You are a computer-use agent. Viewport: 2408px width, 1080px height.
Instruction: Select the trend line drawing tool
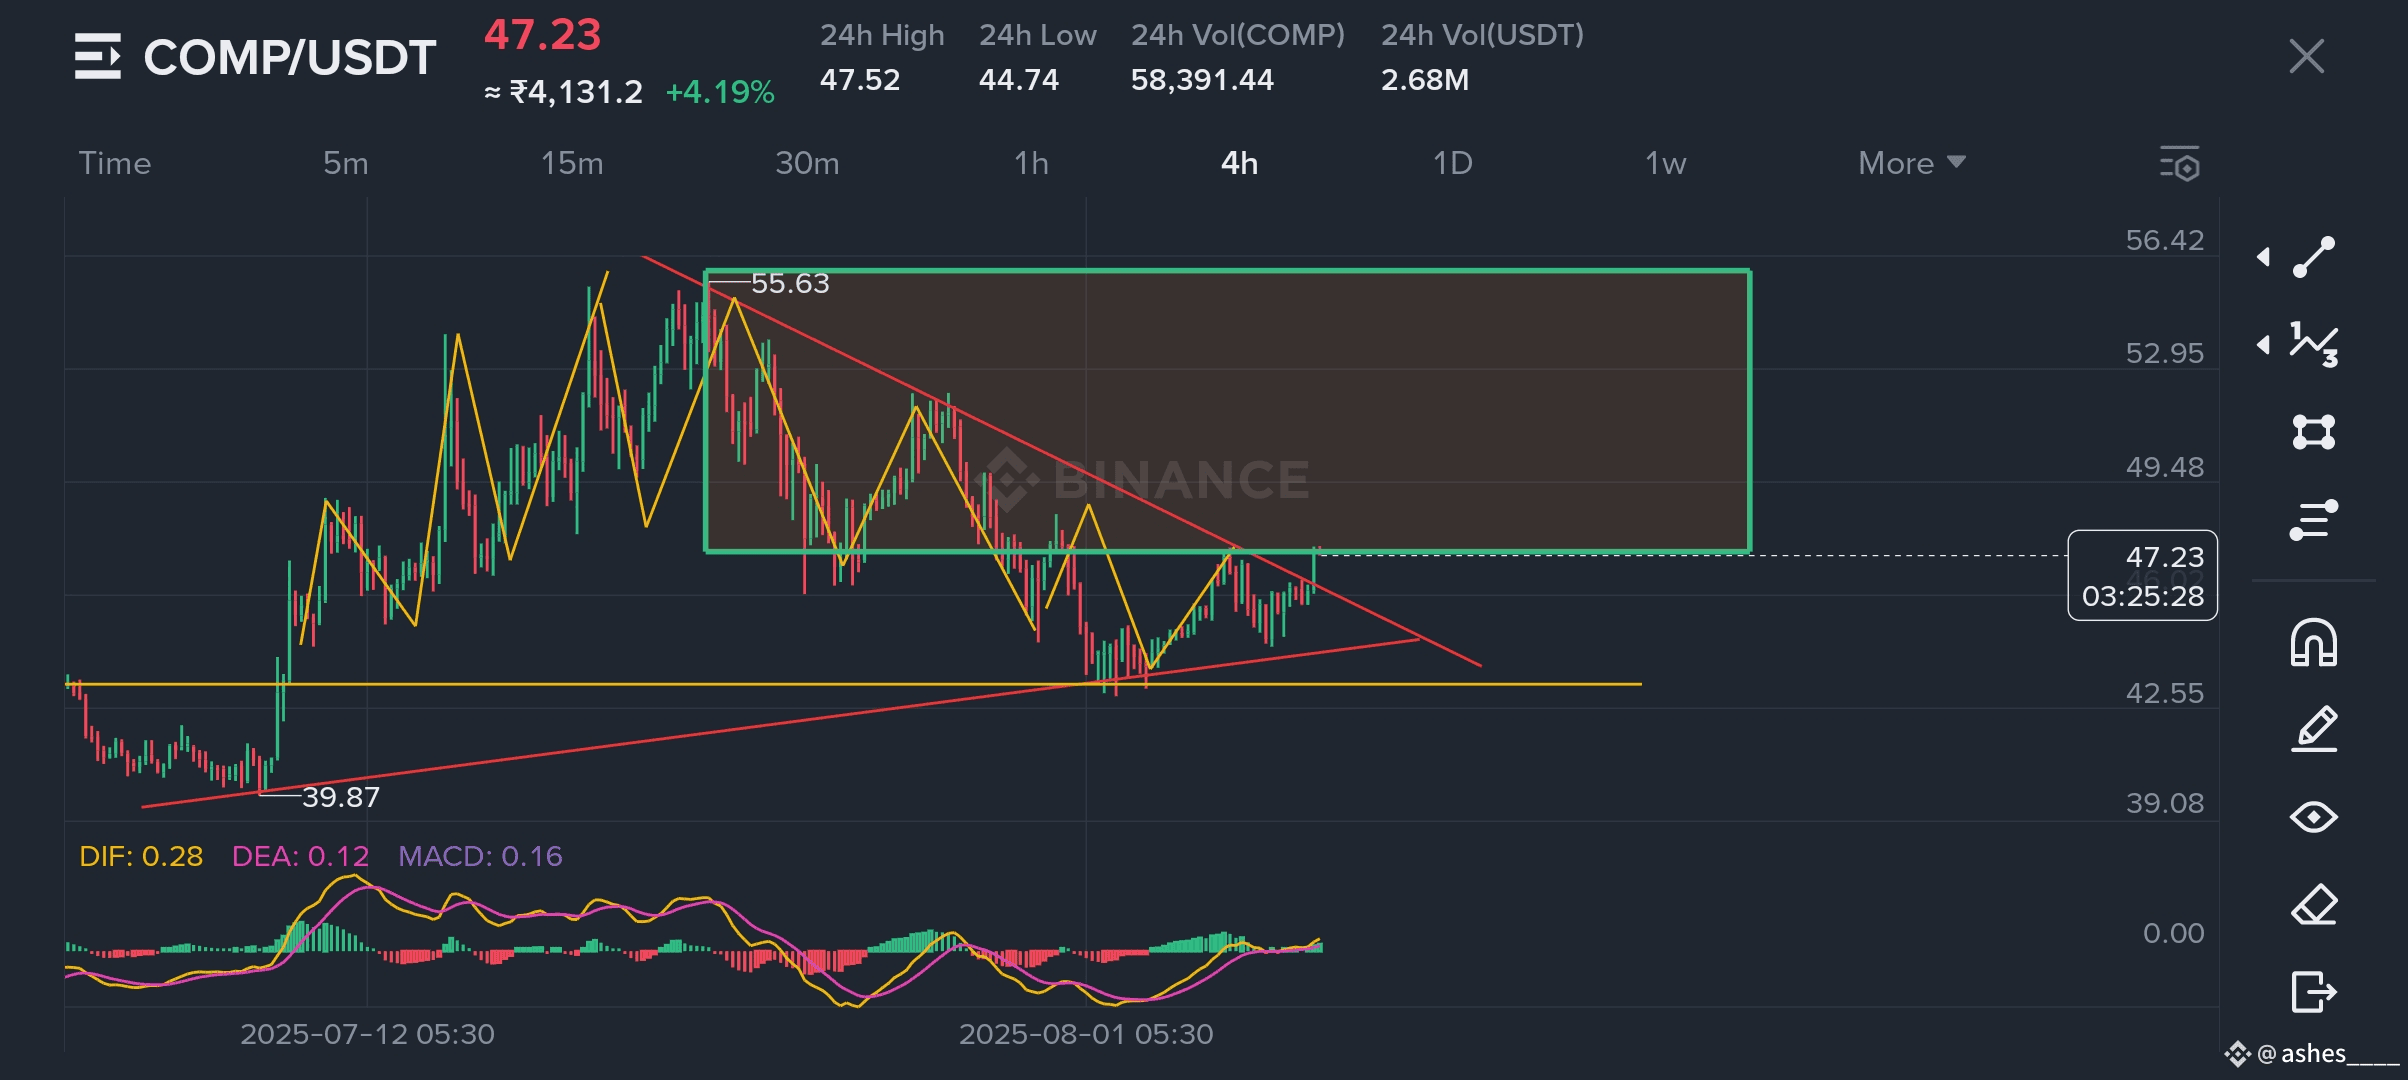(x=2313, y=257)
